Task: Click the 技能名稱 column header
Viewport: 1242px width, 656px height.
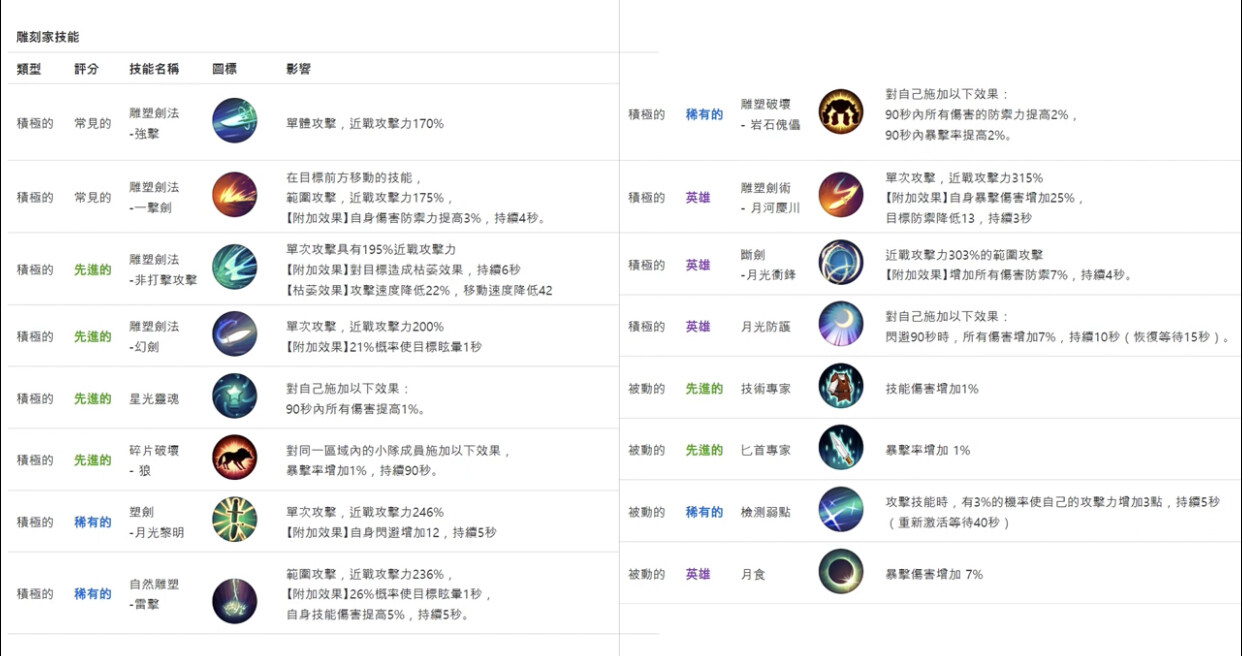Action: tap(154, 69)
